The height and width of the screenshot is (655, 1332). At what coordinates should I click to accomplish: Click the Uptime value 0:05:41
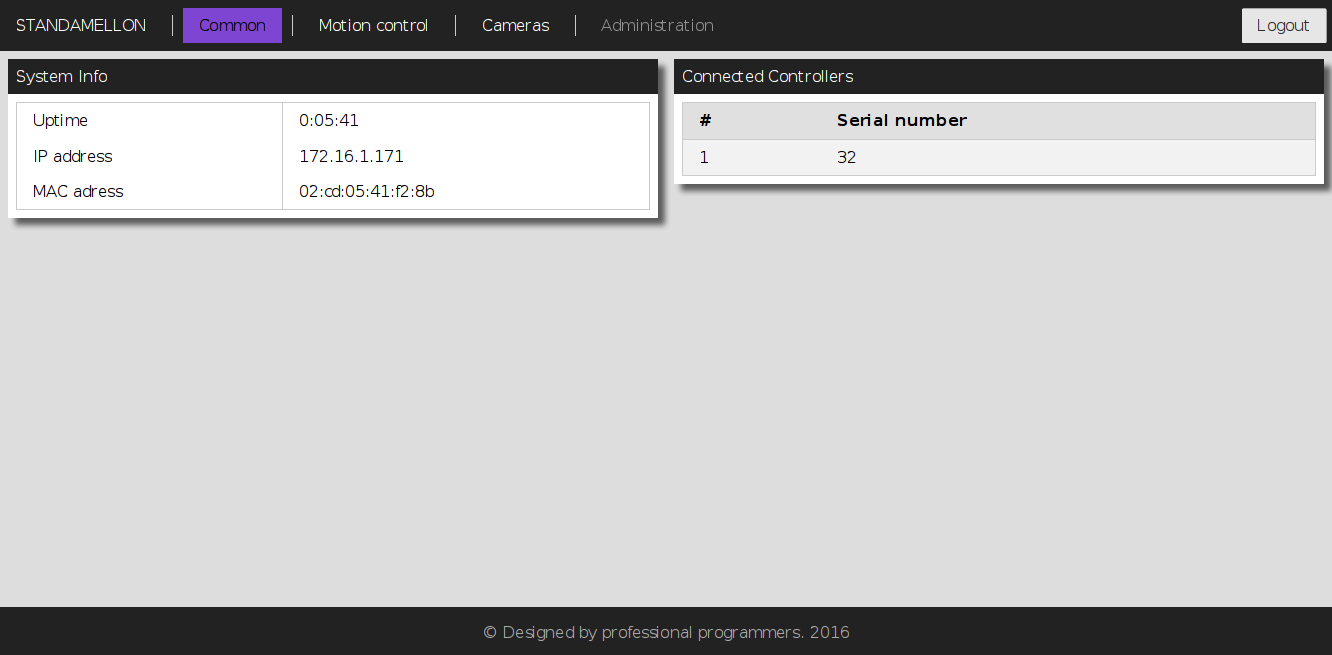coord(329,121)
